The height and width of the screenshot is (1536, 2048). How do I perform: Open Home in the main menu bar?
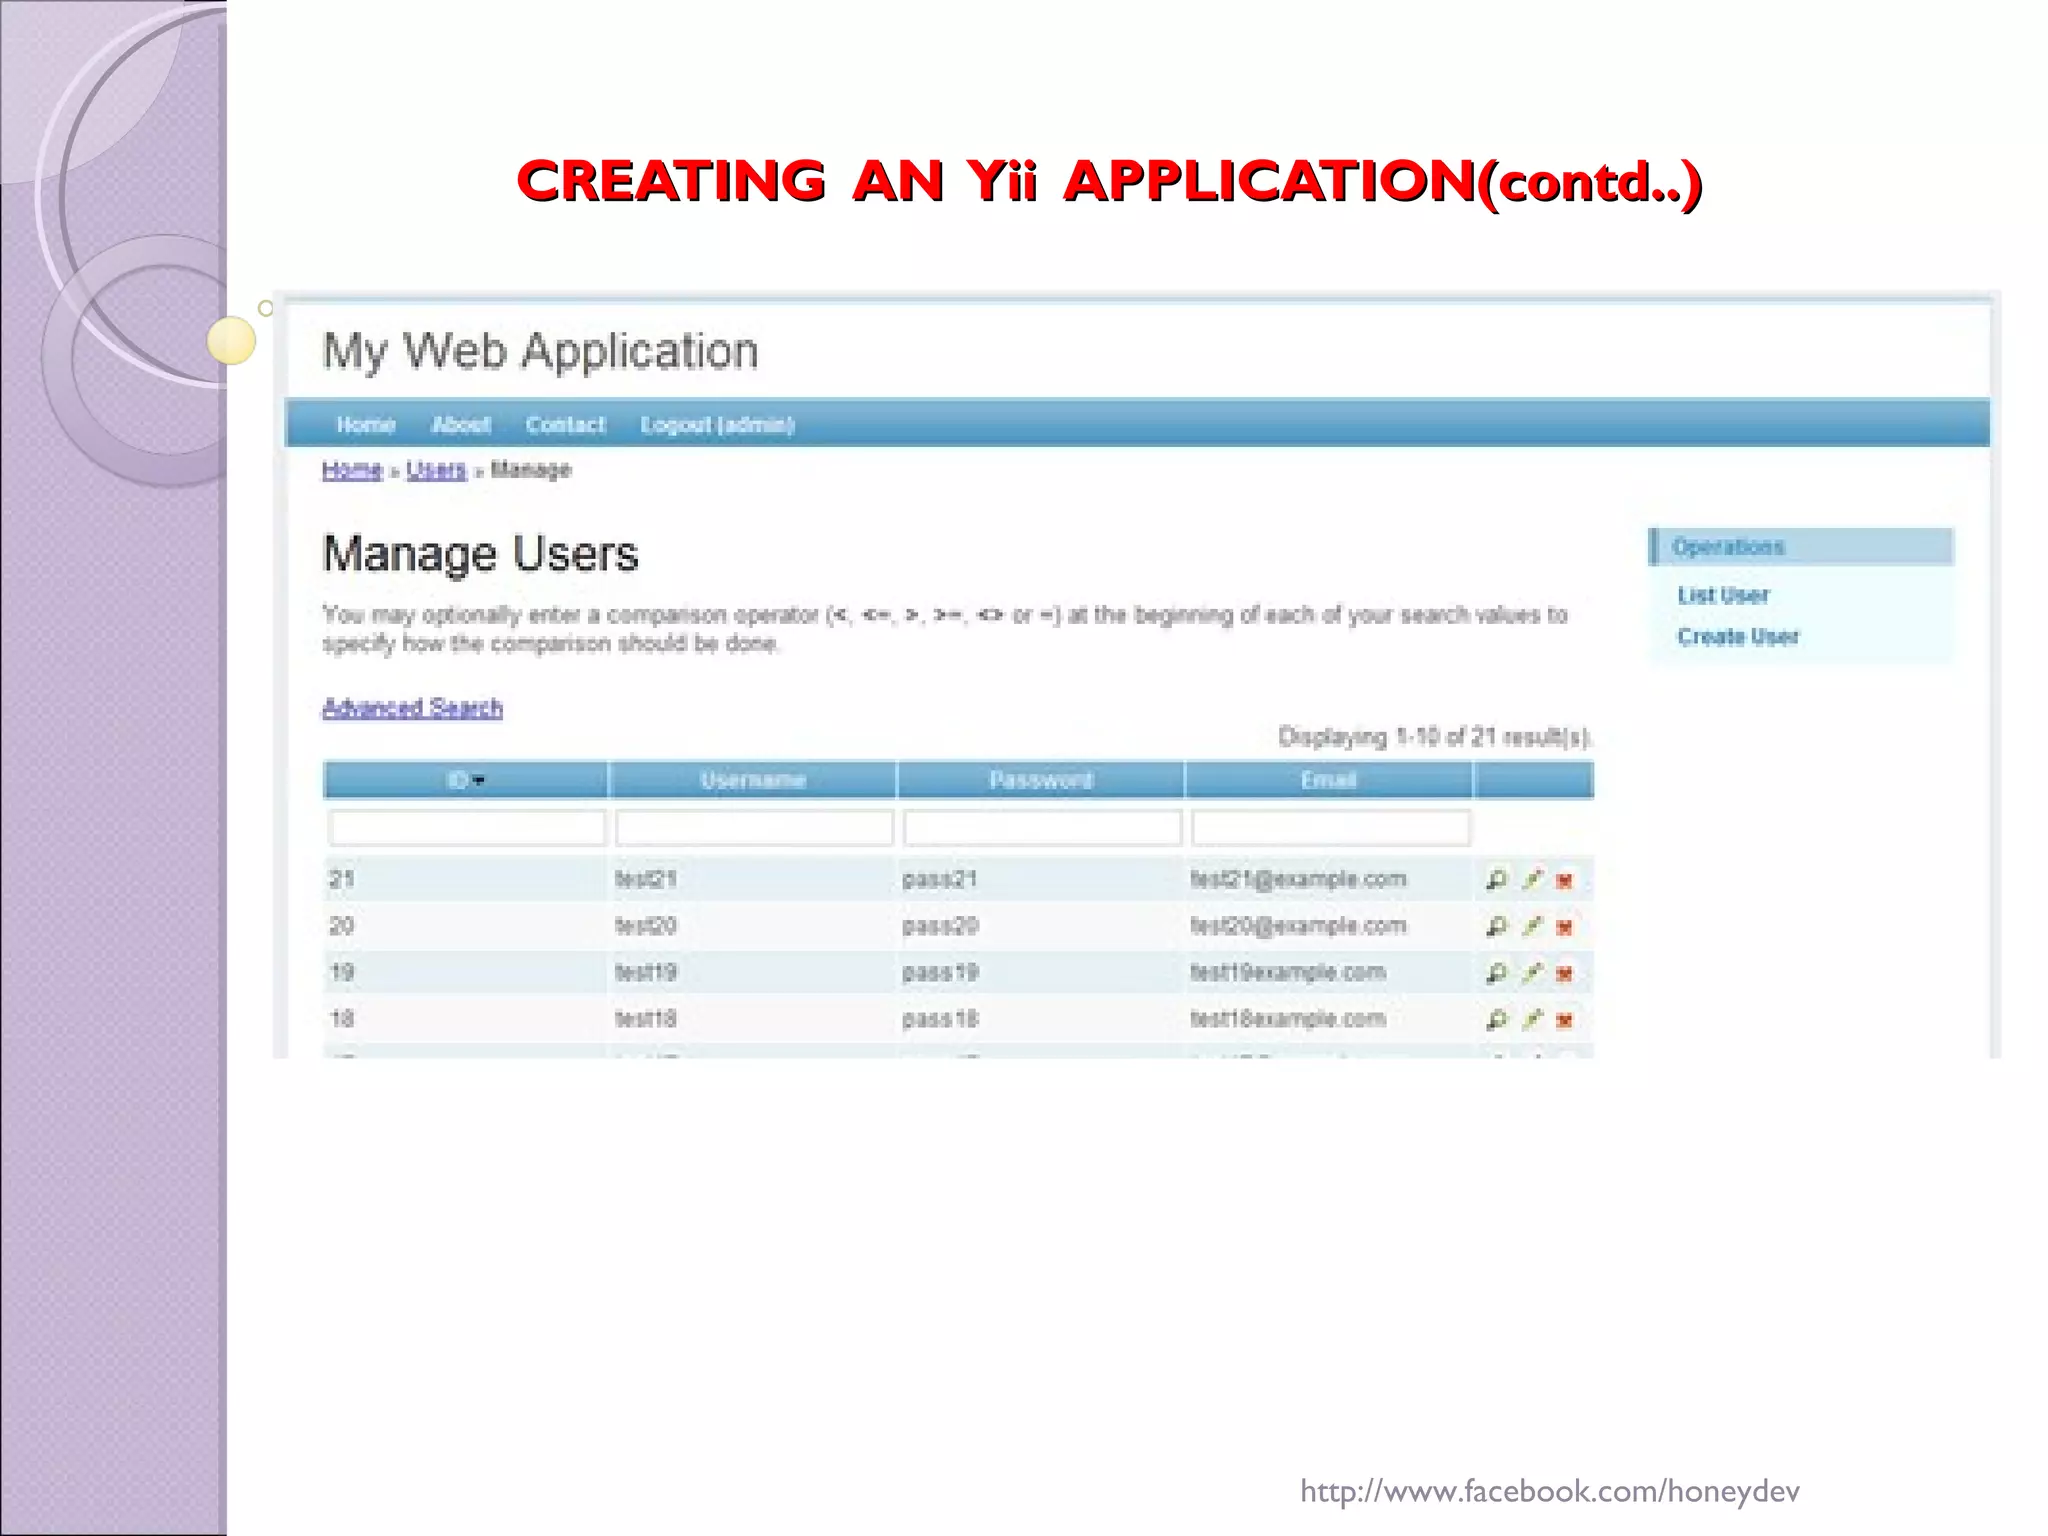point(366,425)
